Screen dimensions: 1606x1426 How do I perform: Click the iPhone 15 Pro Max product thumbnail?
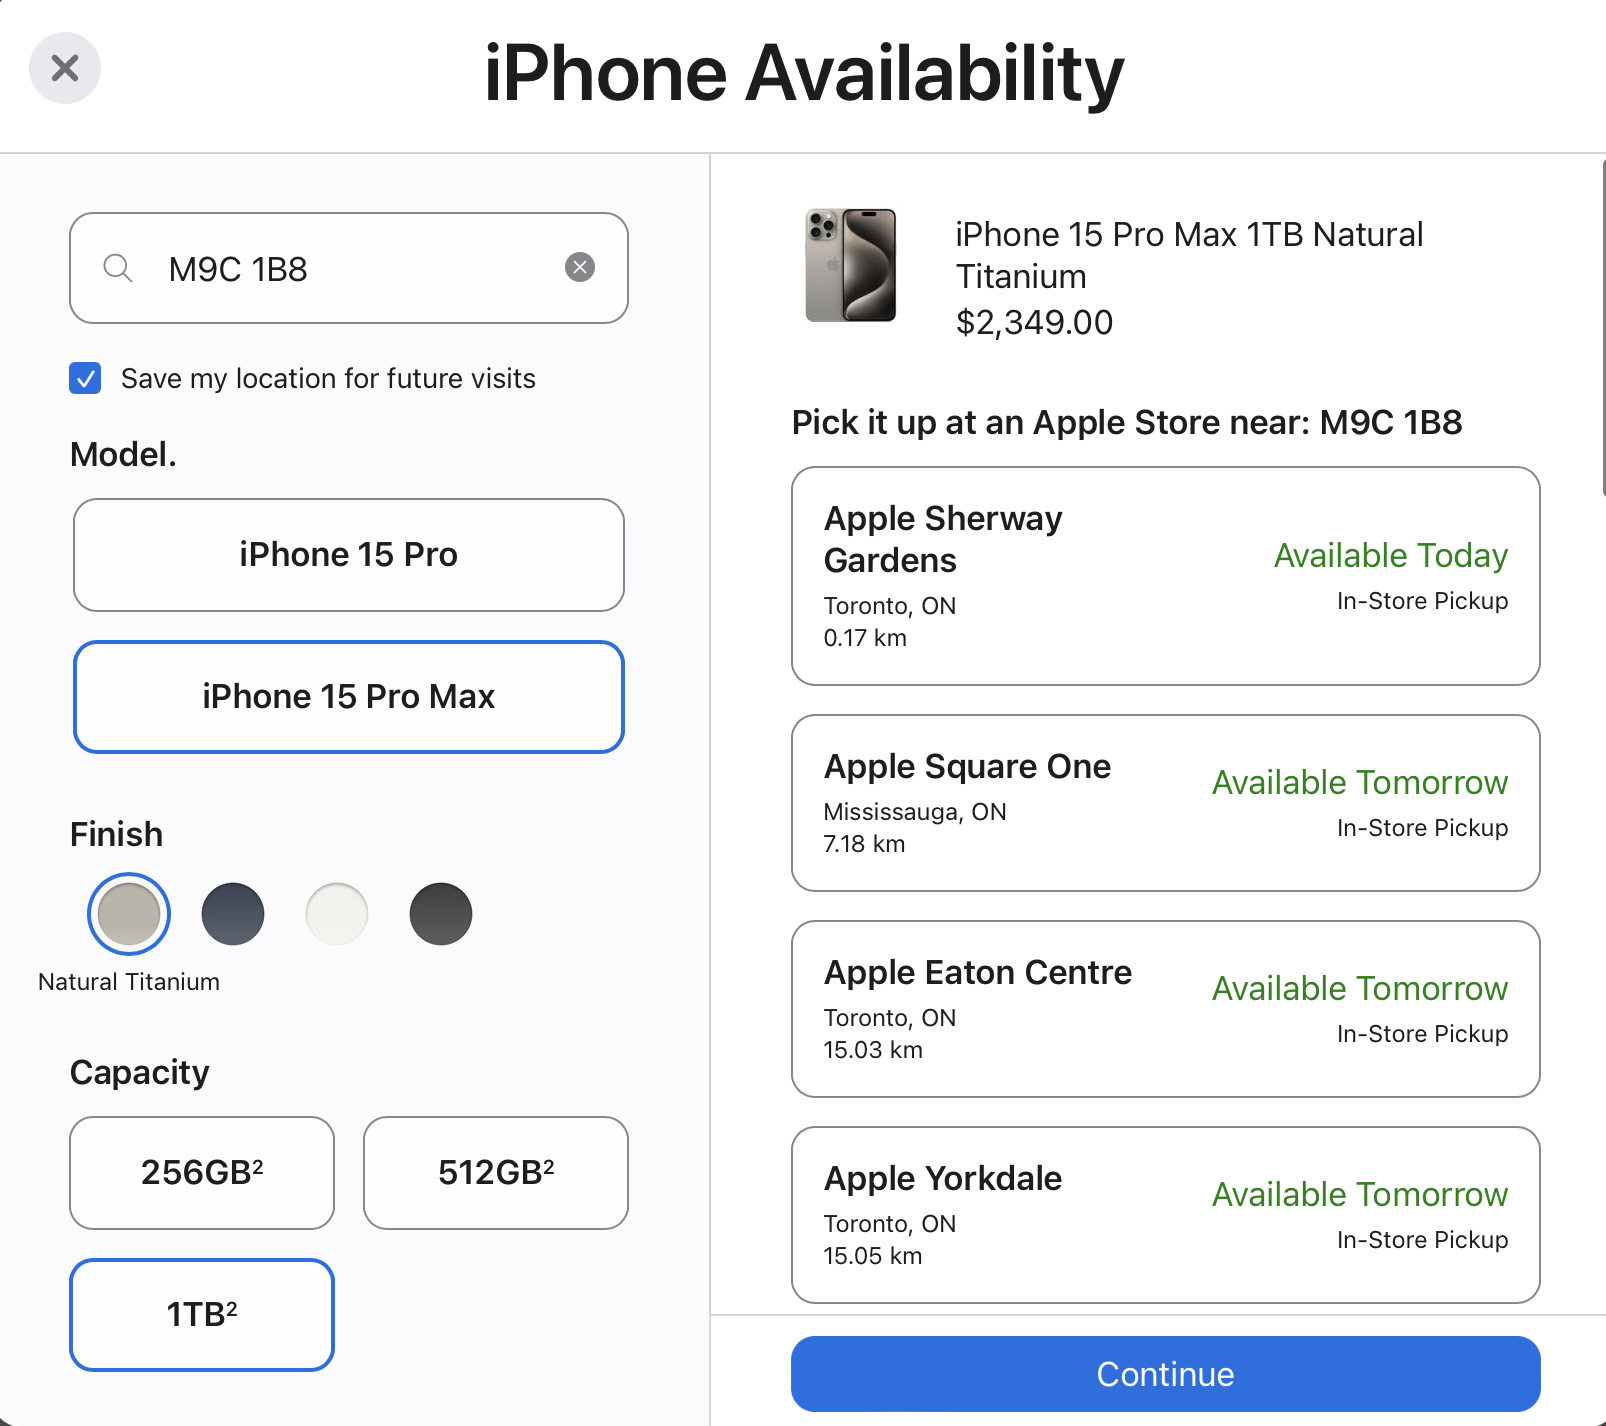pyautogui.click(x=851, y=265)
